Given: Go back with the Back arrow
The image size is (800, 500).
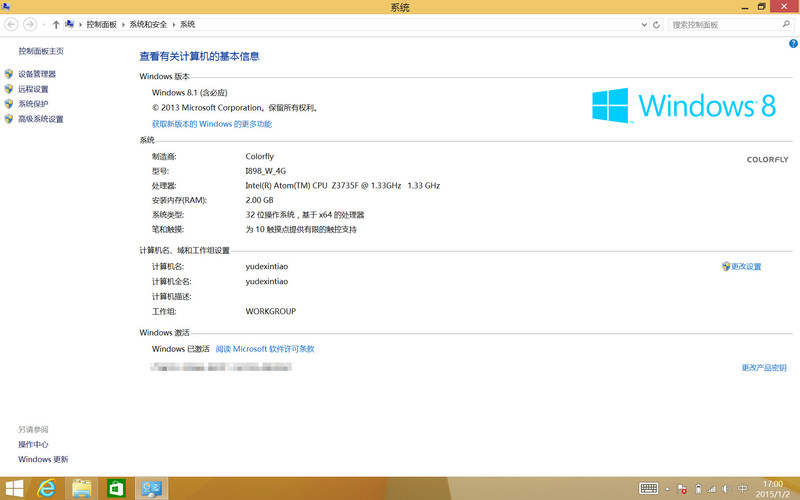Looking at the screenshot, I should pos(11,24).
